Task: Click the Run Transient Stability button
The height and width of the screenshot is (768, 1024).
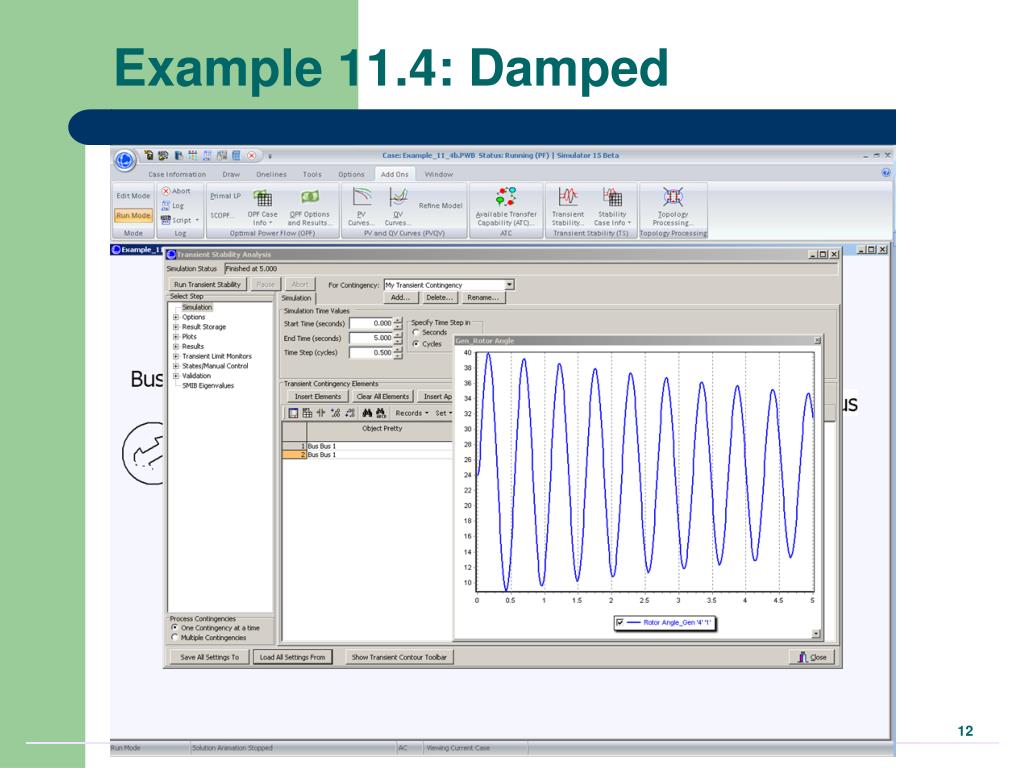Action: coord(207,284)
